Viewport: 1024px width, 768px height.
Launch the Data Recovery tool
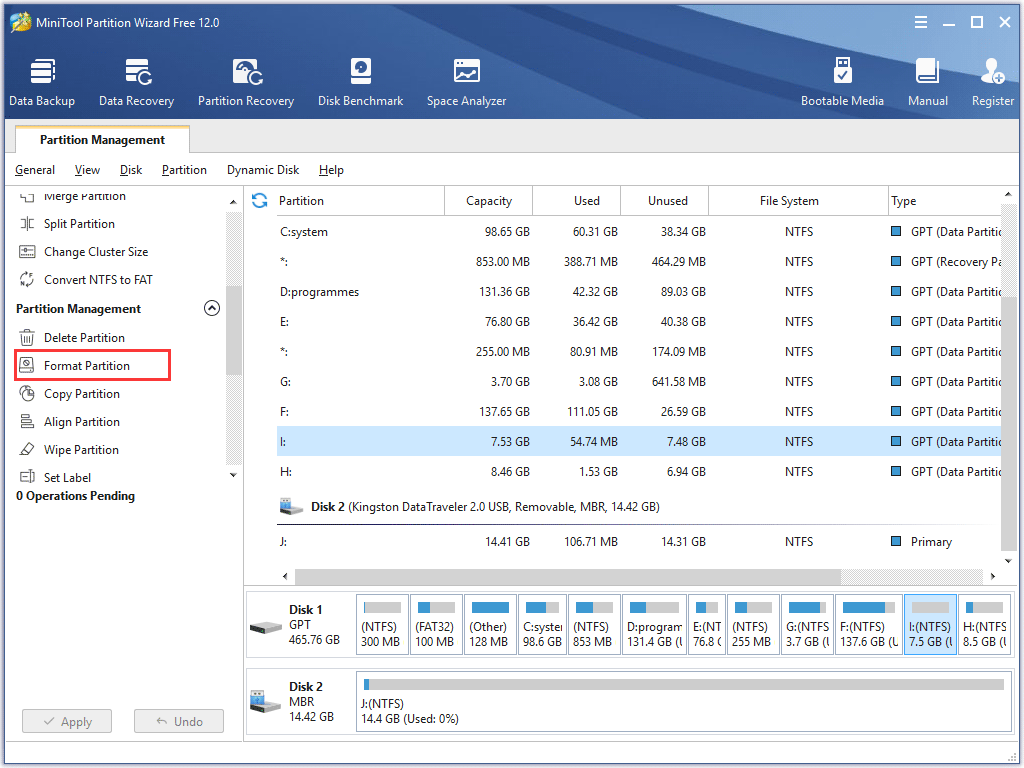pyautogui.click(x=136, y=82)
